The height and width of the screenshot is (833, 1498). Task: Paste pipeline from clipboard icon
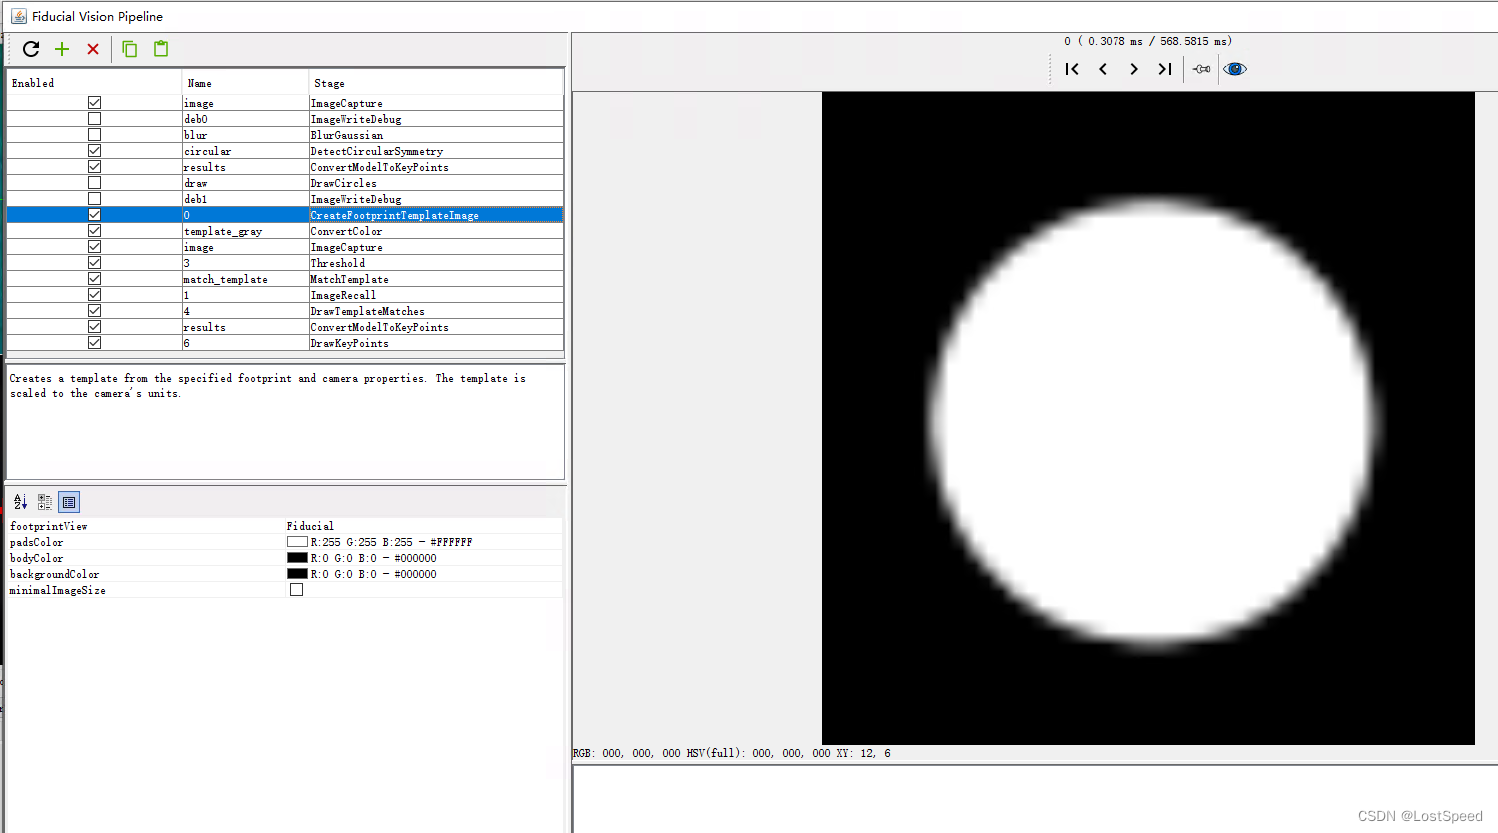[x=161, y=48]
